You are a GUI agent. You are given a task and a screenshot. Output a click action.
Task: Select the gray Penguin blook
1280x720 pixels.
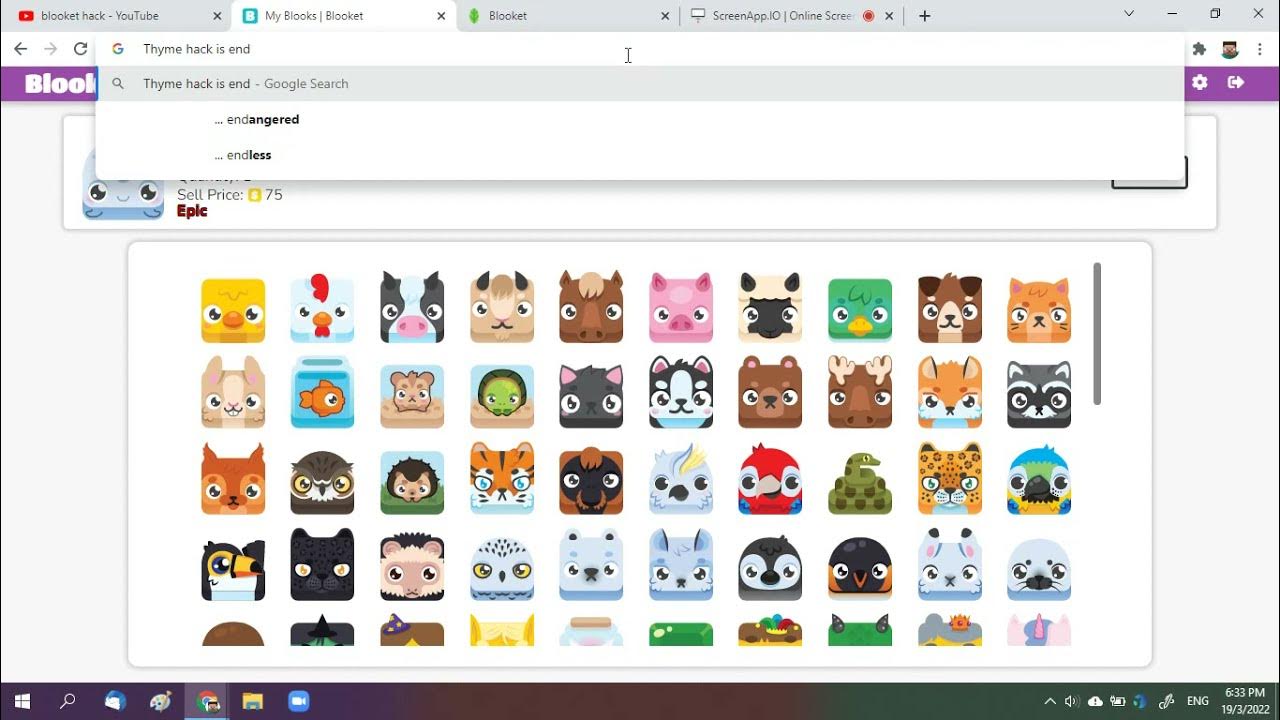point(770,568)
